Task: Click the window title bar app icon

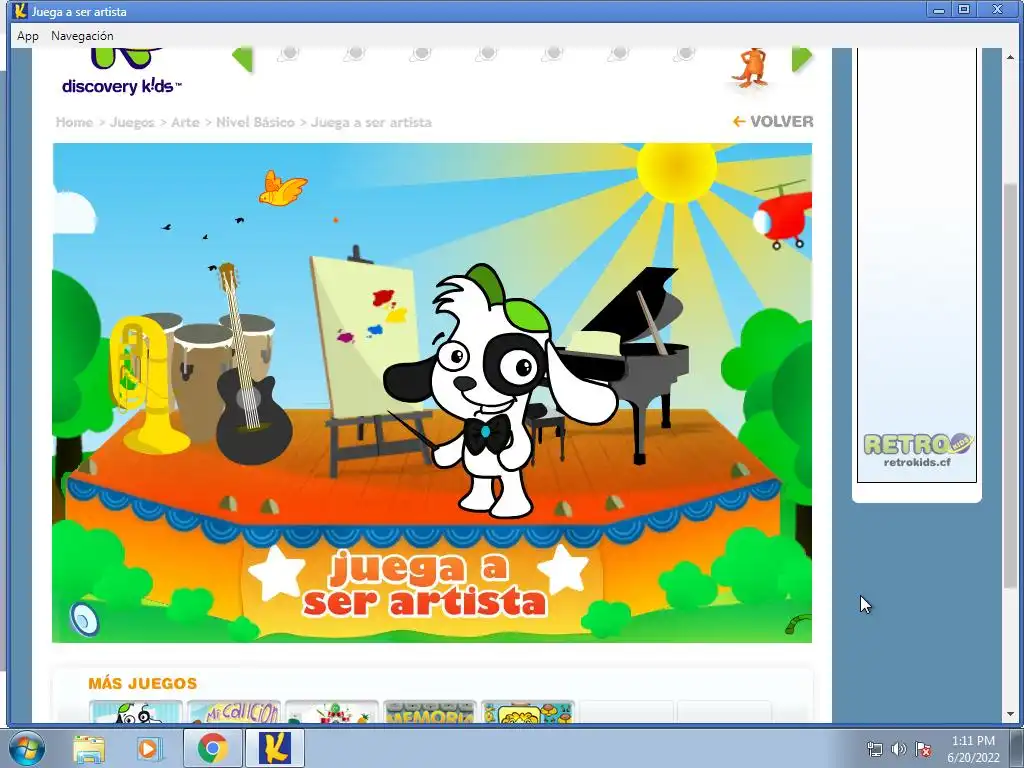Action: coord(21,11)
